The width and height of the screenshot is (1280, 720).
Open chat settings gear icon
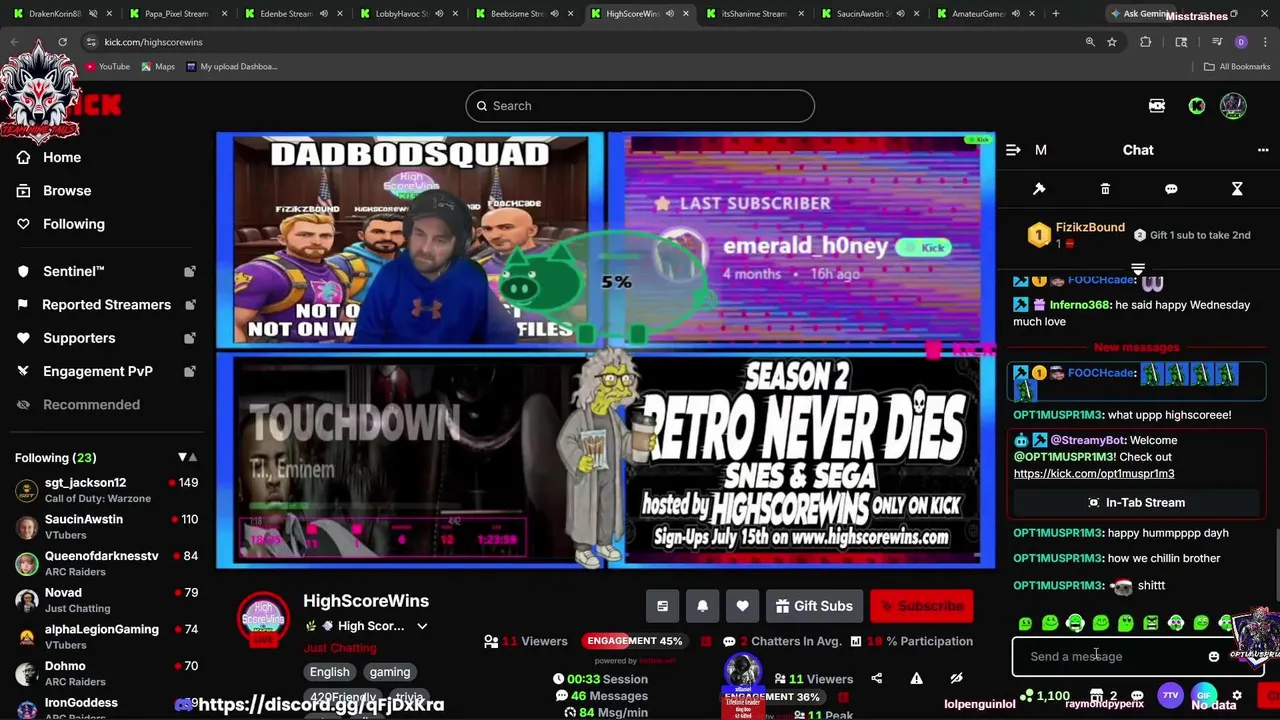(1237, 695)
